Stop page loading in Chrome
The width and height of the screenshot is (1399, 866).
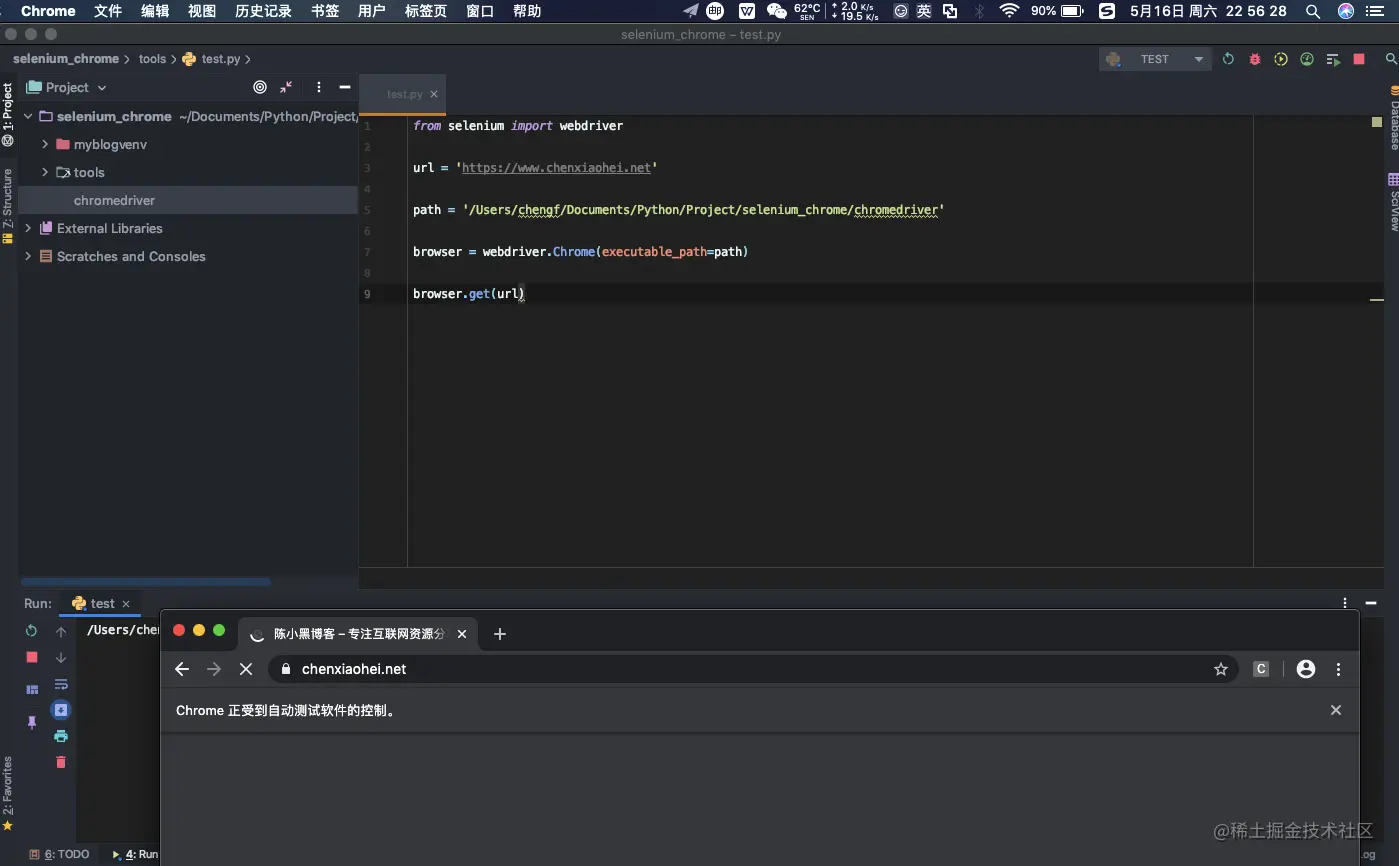point(246,669)
